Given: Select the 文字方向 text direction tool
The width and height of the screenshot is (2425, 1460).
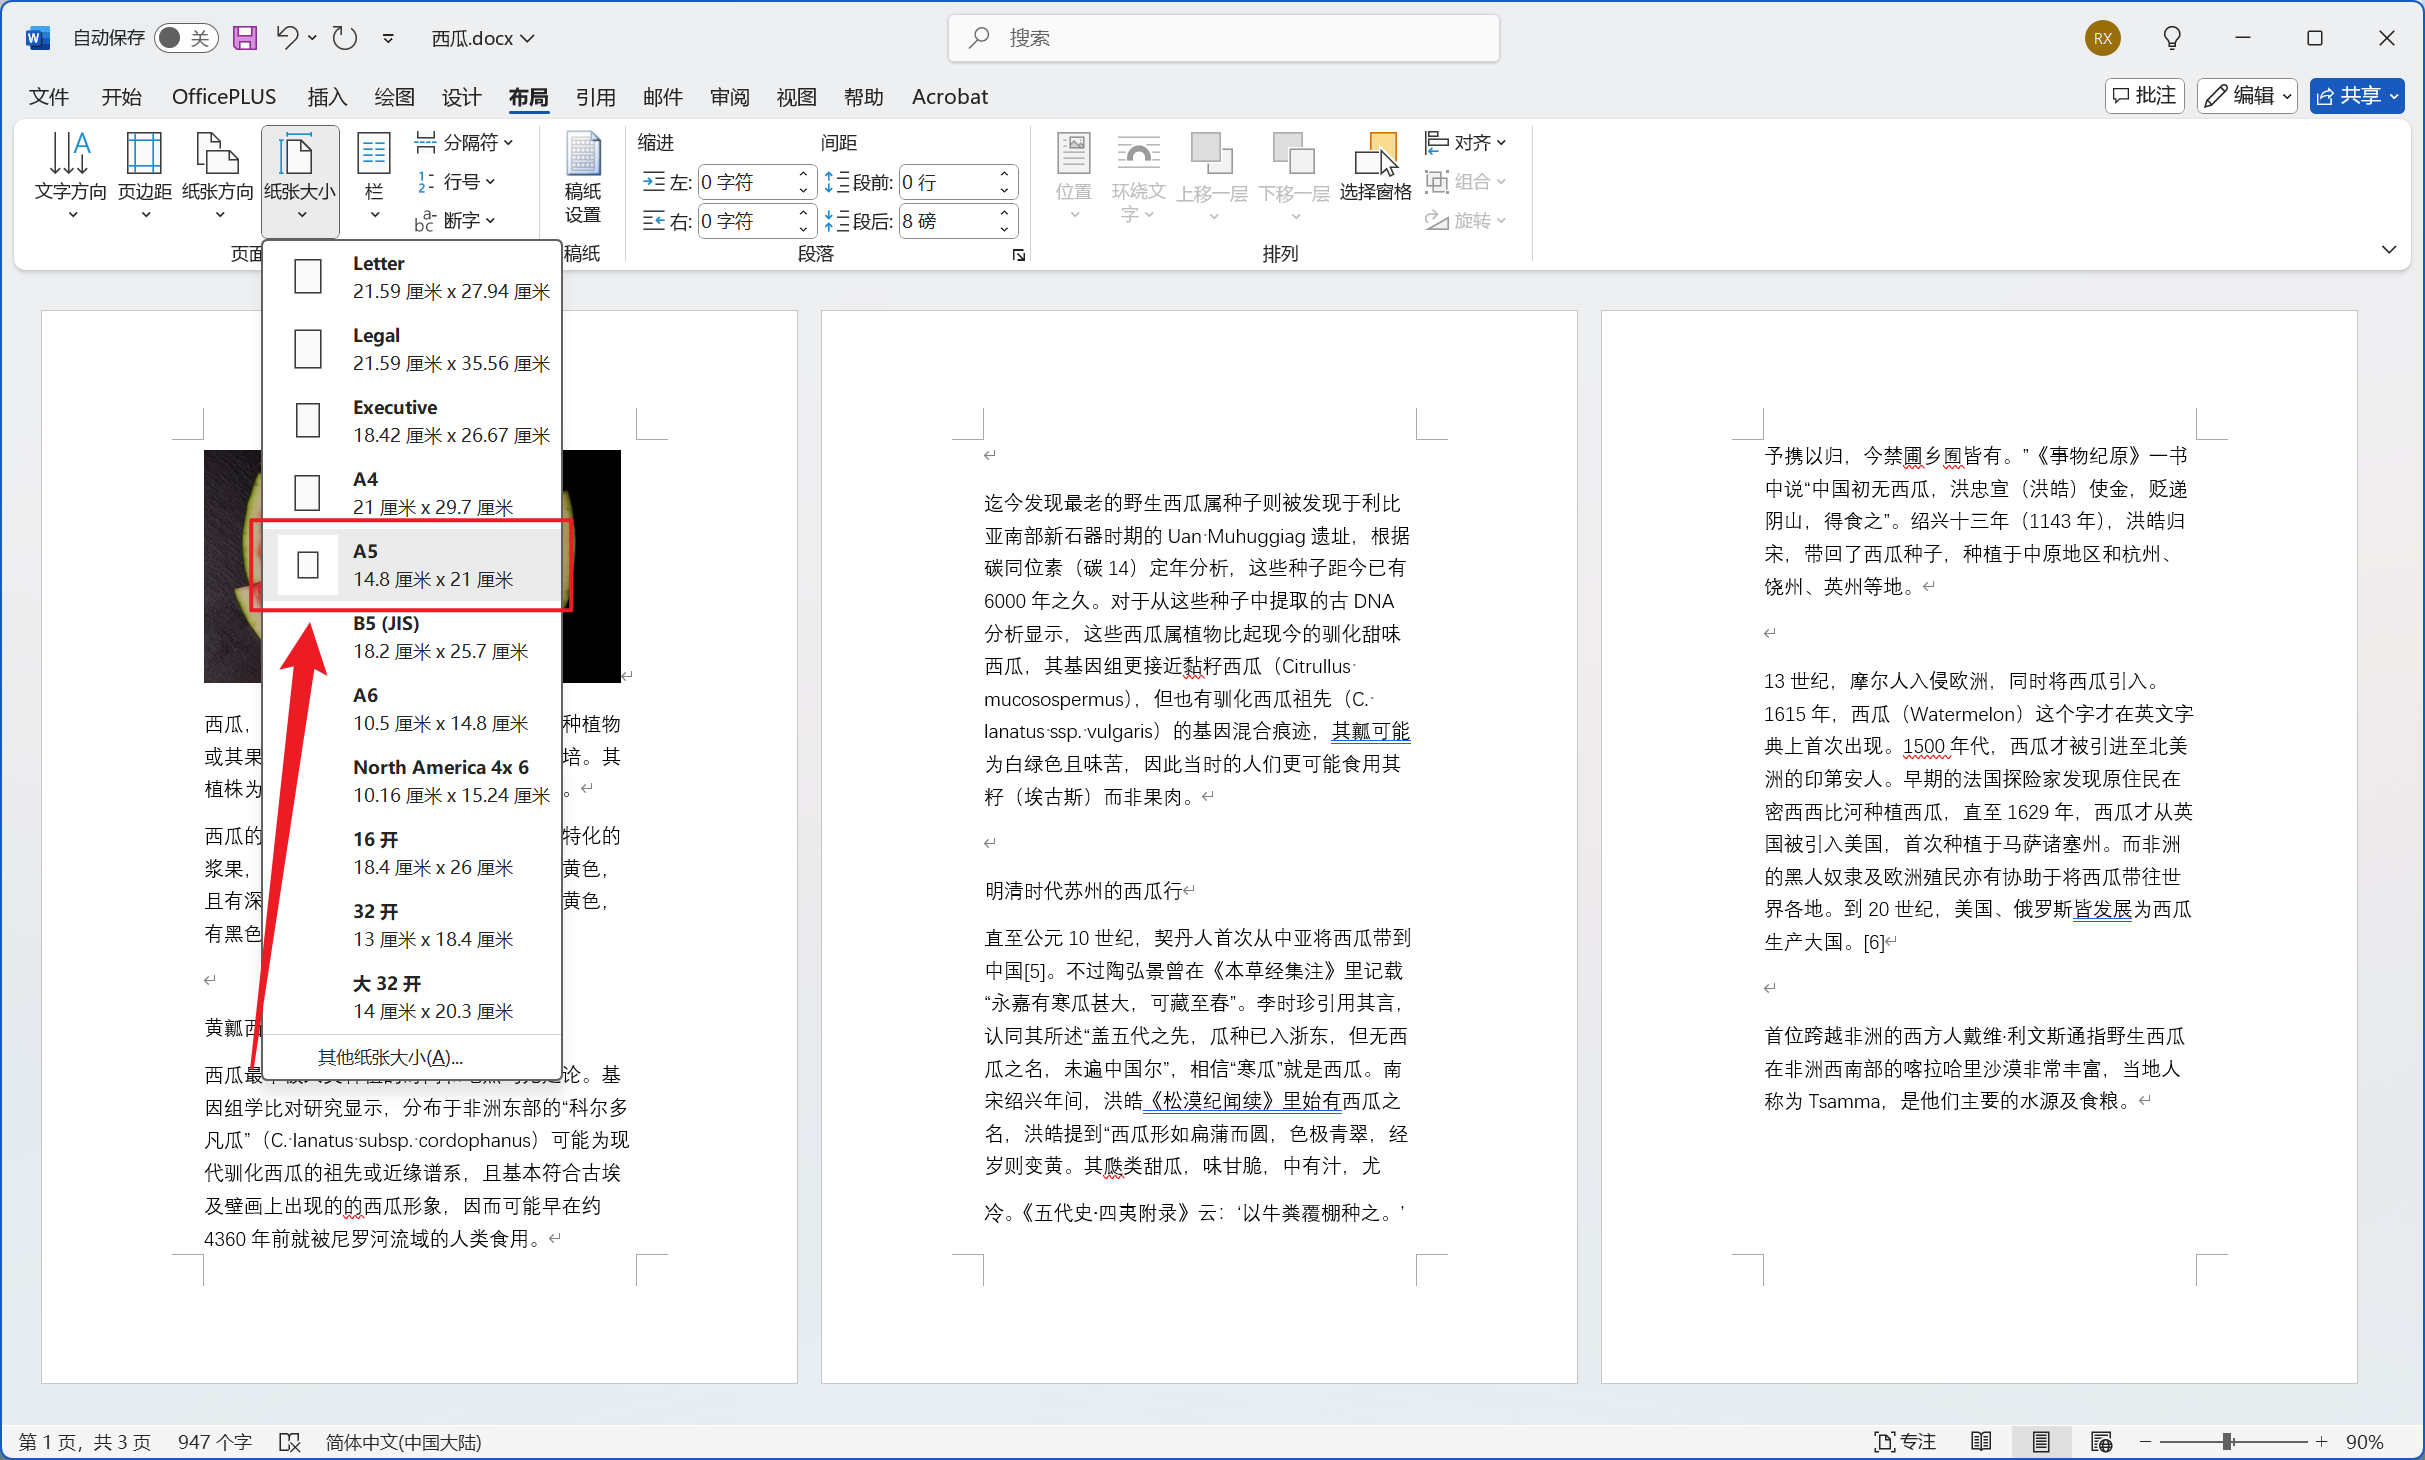Looking at the screenshot, I should click(x=70, y=170).
